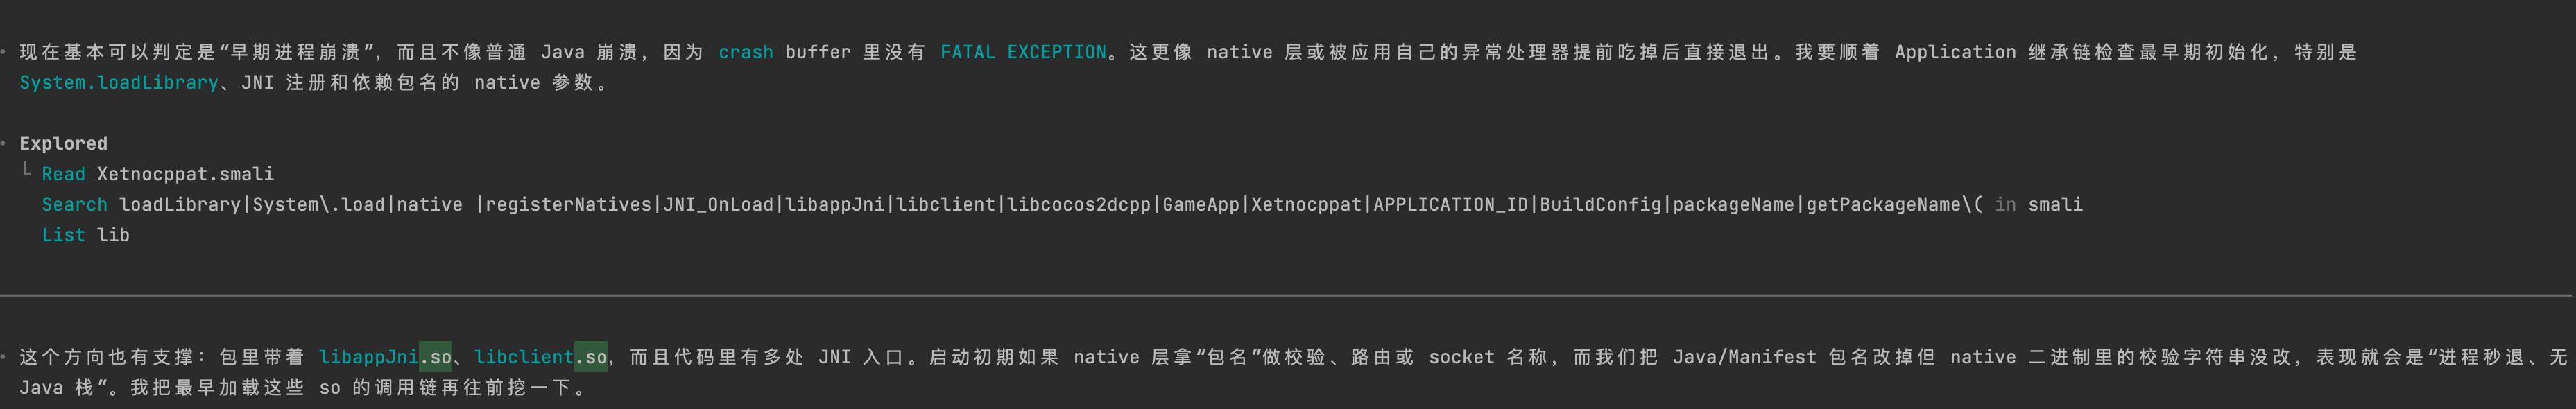Click the "Search" action label
The width and height of the screenshot is (2576, 409).
click(74, 205)
